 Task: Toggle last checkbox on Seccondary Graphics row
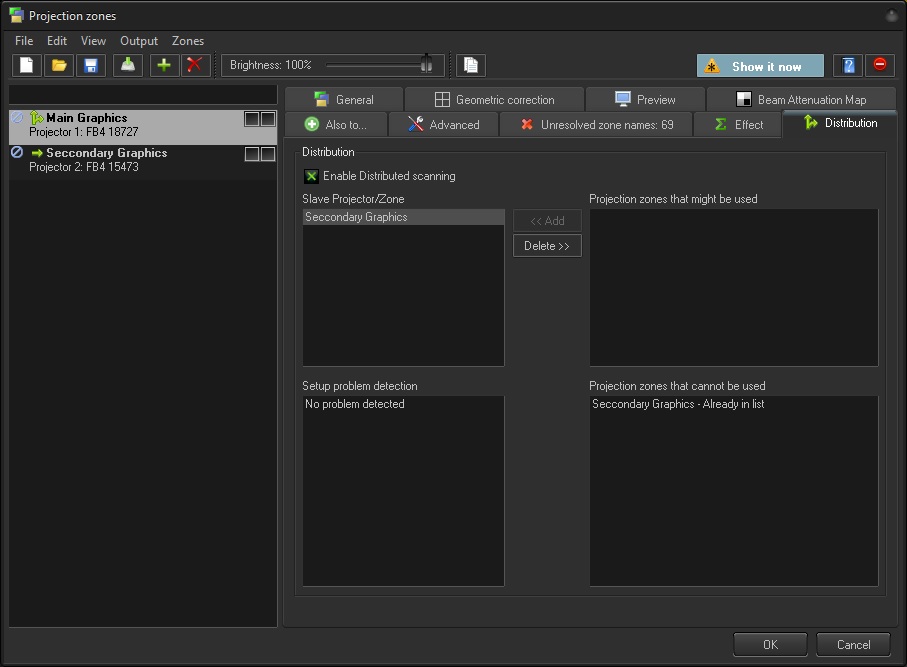pyautogui.click(x=268, y=154)
